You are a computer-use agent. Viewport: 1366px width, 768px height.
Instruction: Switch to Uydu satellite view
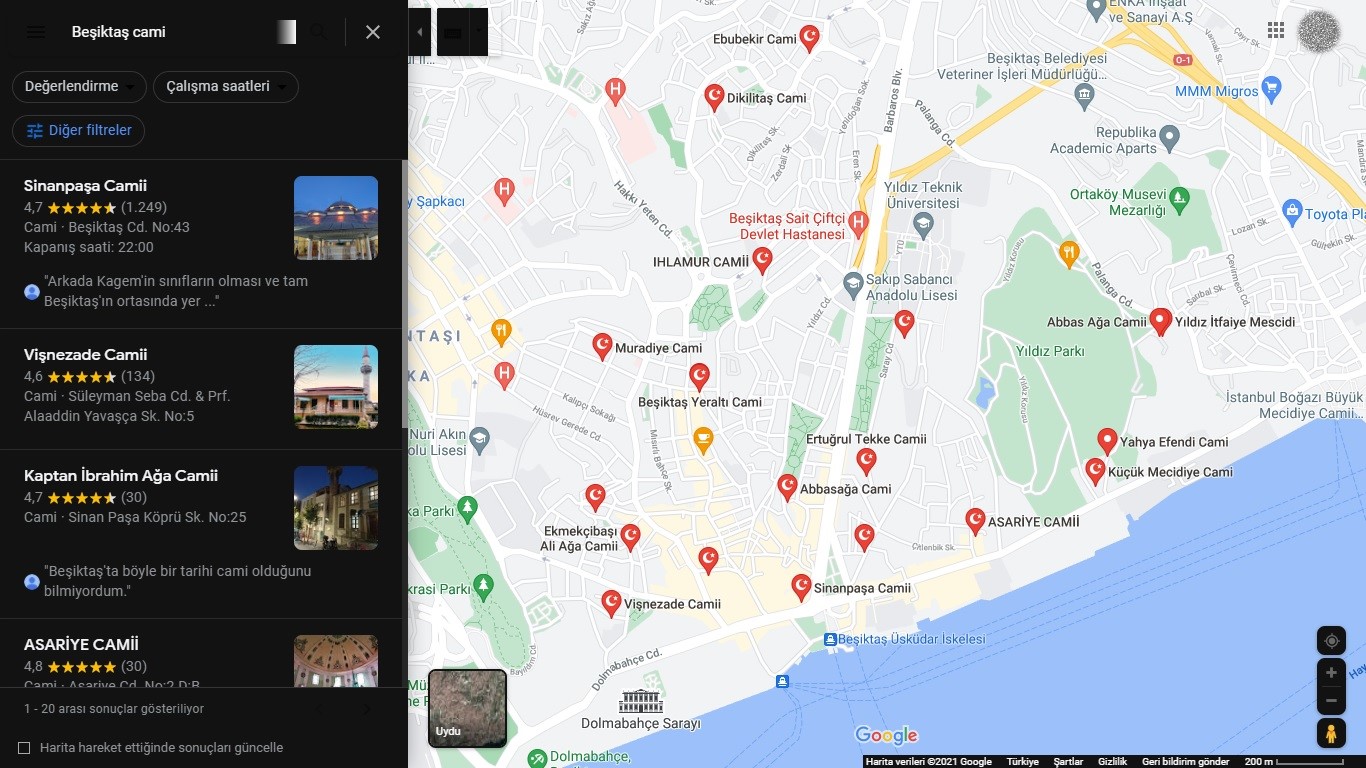click(467, 708)
